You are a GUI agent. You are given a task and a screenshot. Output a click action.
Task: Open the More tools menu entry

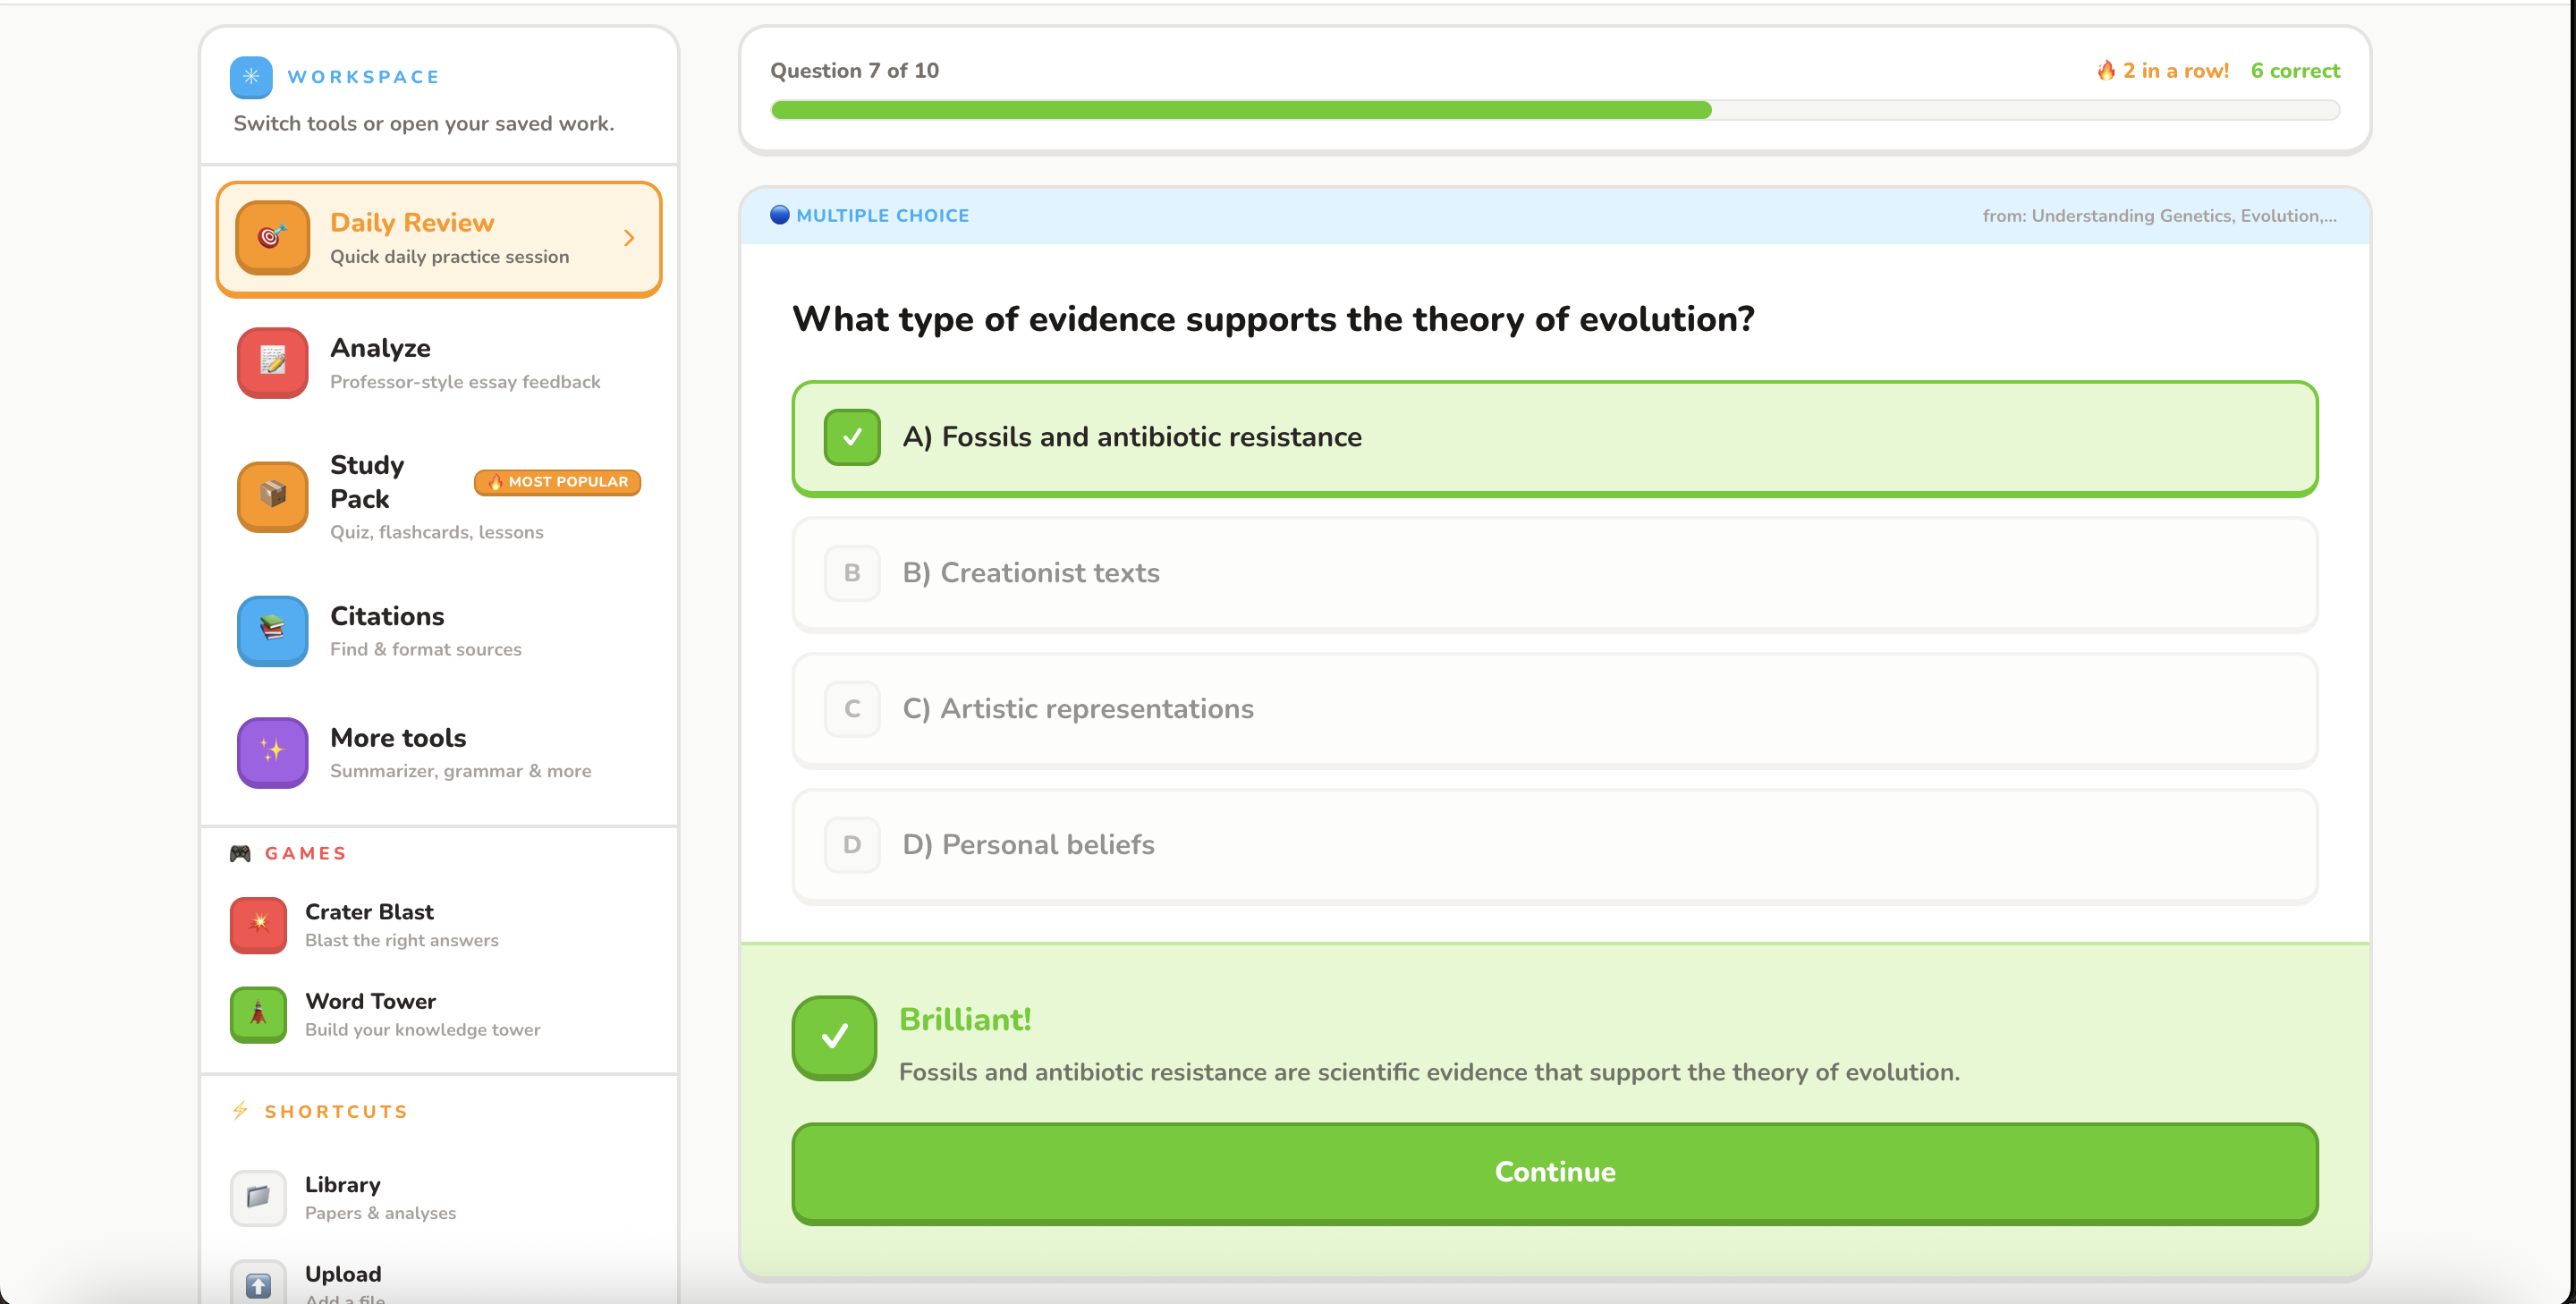(x=439, y=752)
